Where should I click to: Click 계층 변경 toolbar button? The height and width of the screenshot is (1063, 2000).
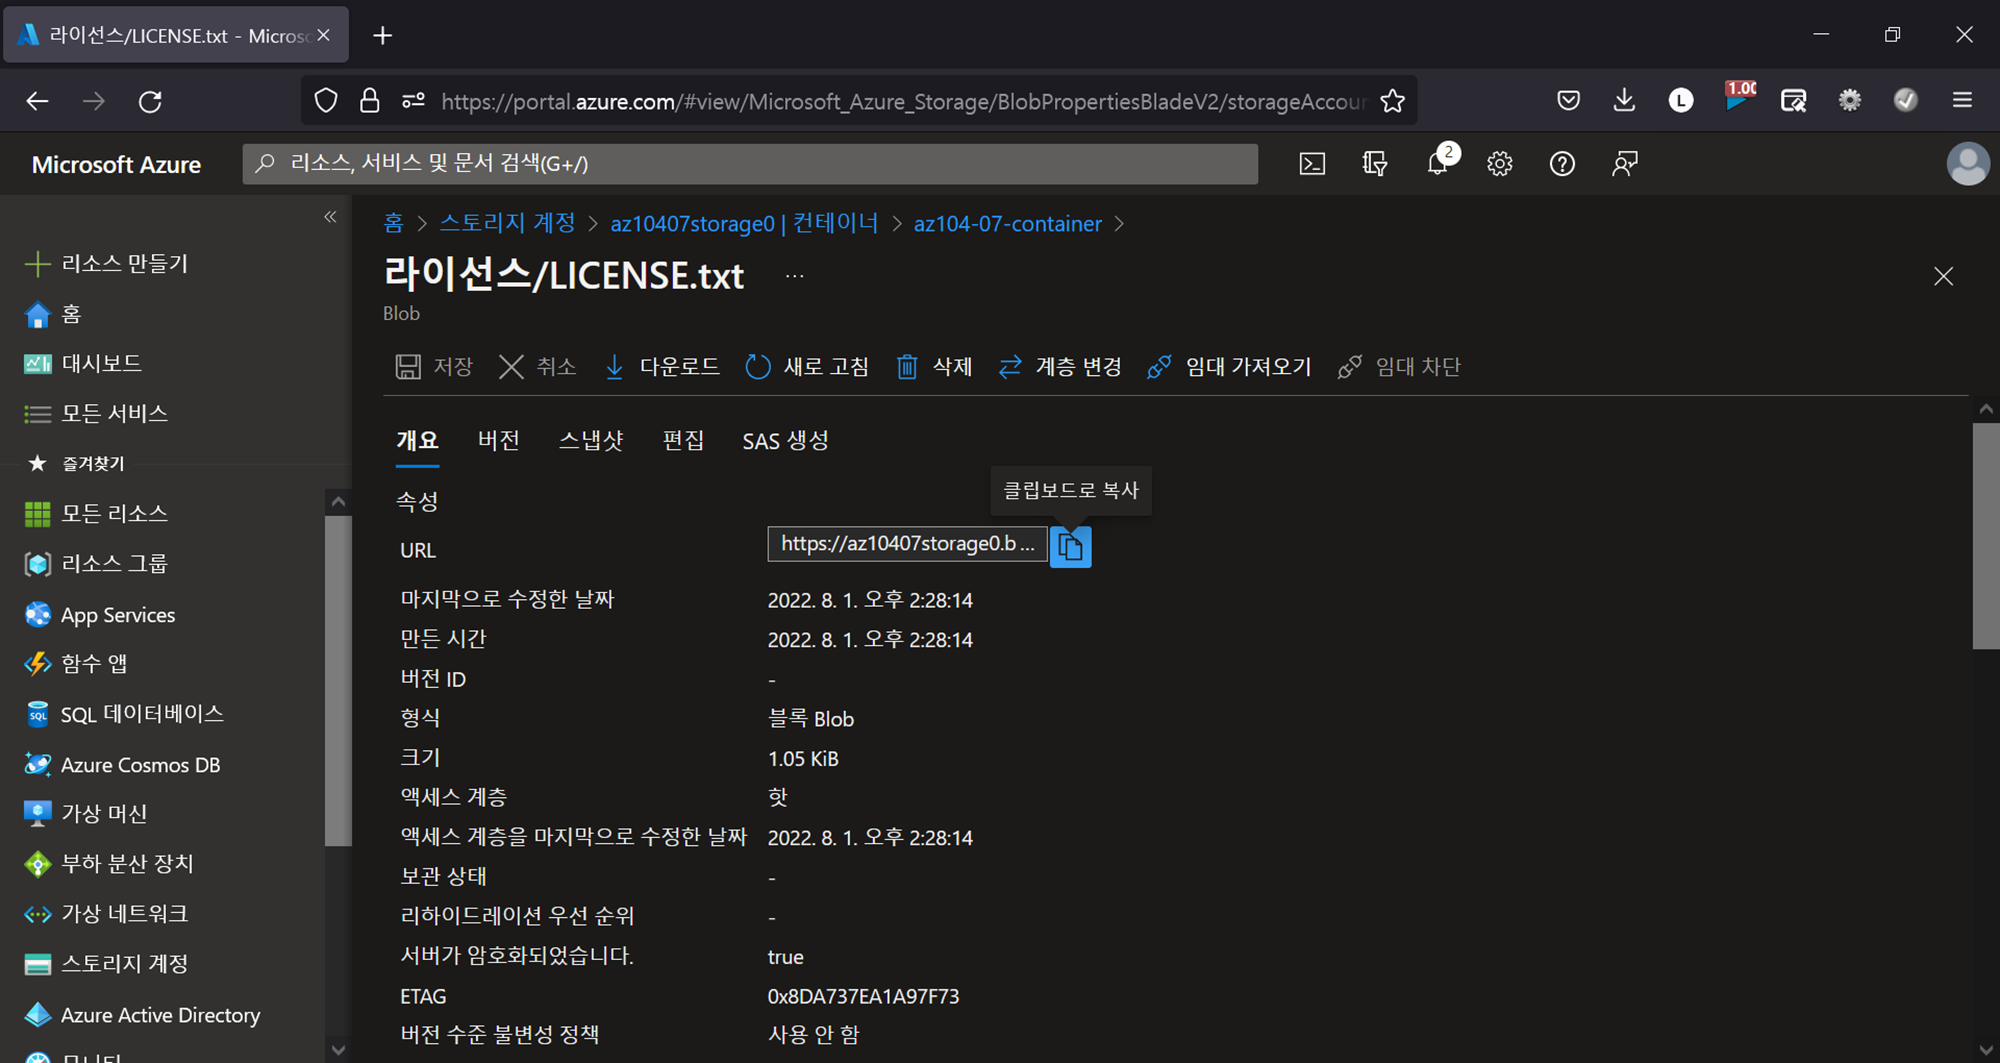click(1059, 366)
